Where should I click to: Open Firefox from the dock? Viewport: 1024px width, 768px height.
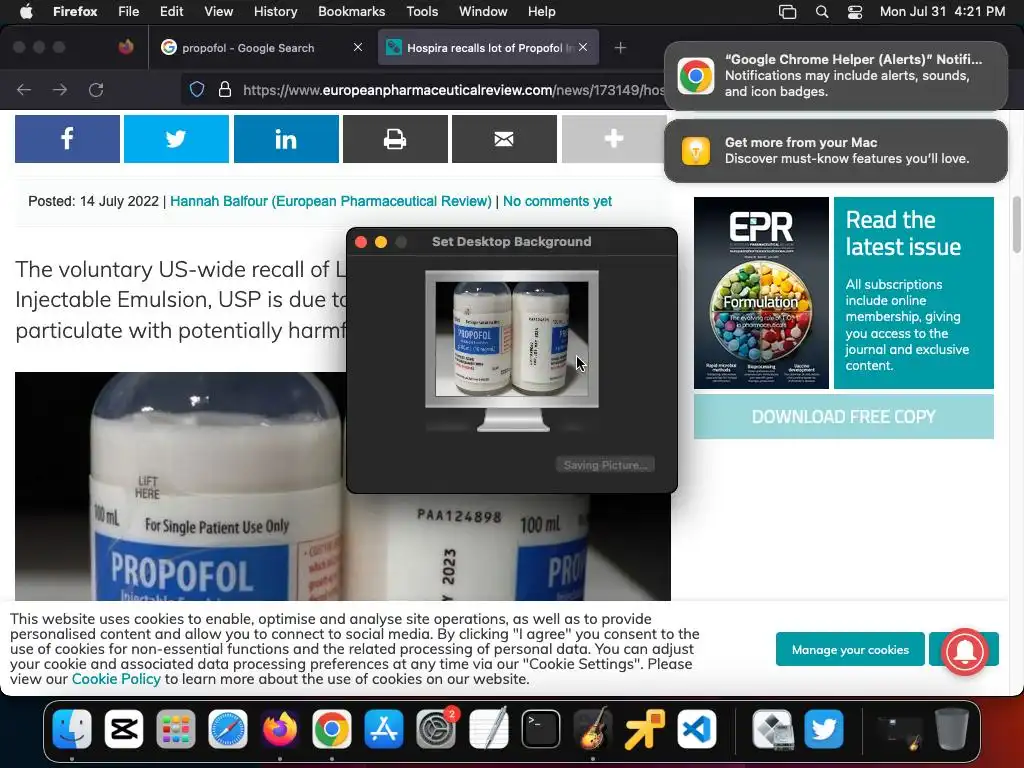pyautogui.click(x=280, y=729)
